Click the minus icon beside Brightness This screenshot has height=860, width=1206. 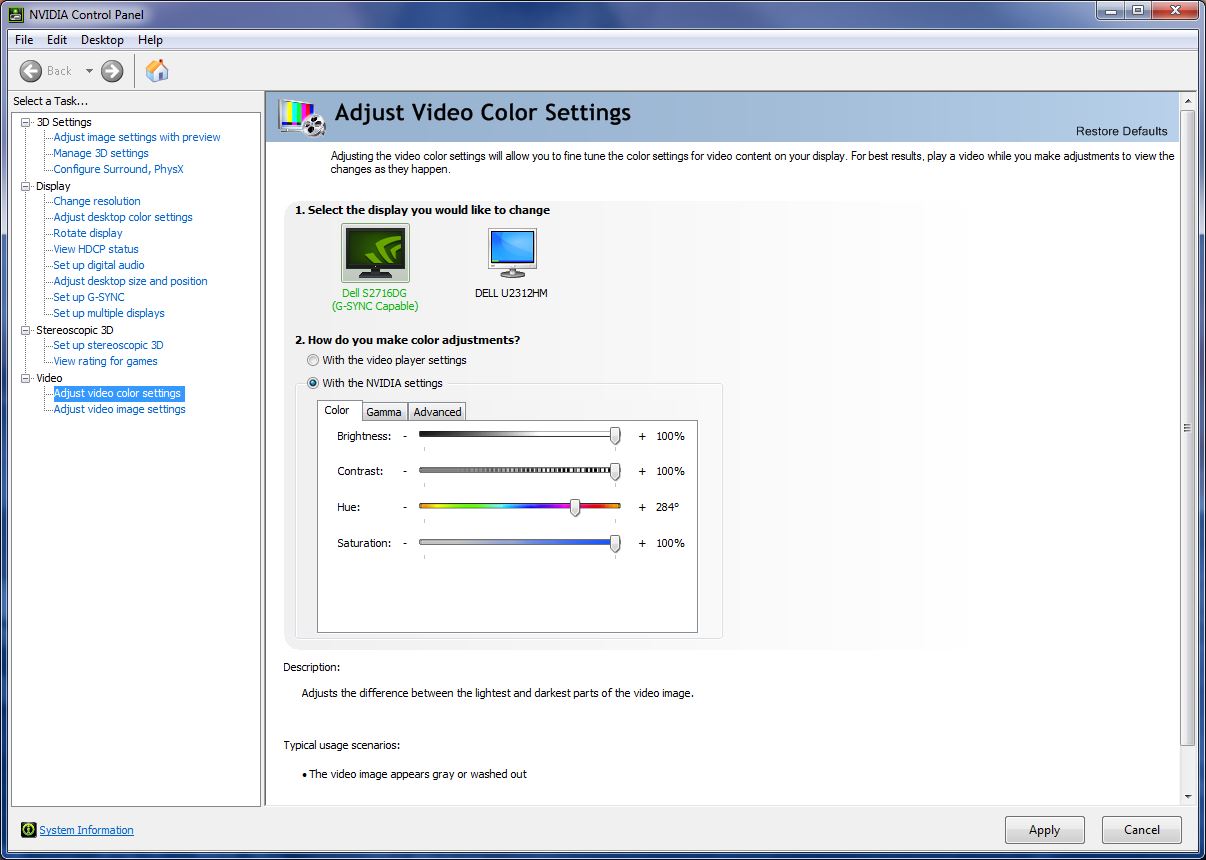[405, 436]
